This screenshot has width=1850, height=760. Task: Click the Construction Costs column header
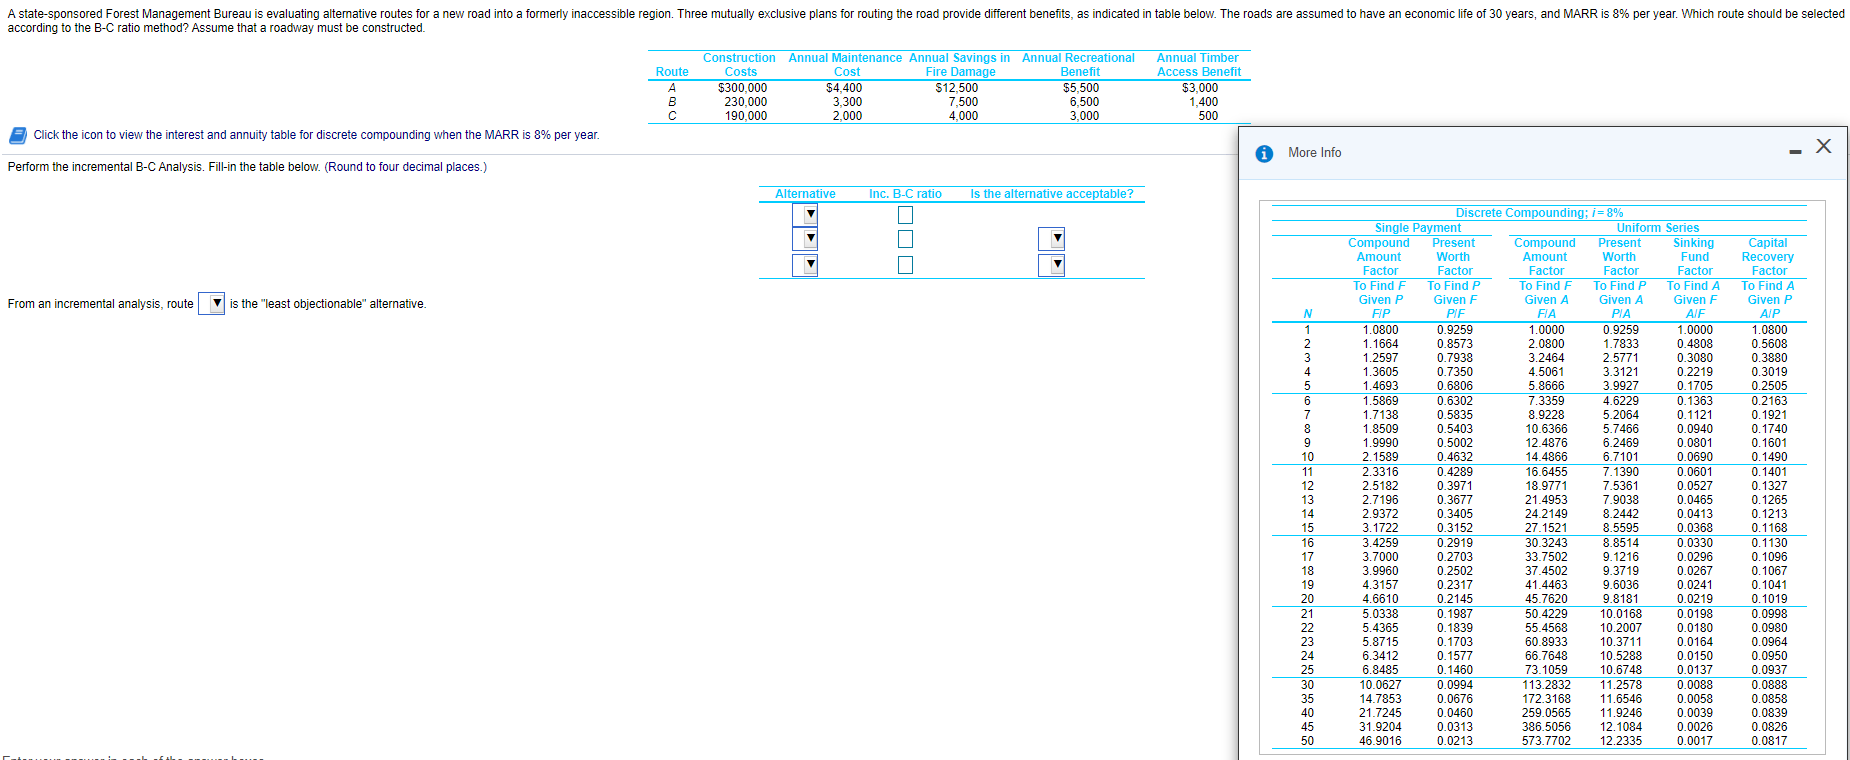pos(739,65)
